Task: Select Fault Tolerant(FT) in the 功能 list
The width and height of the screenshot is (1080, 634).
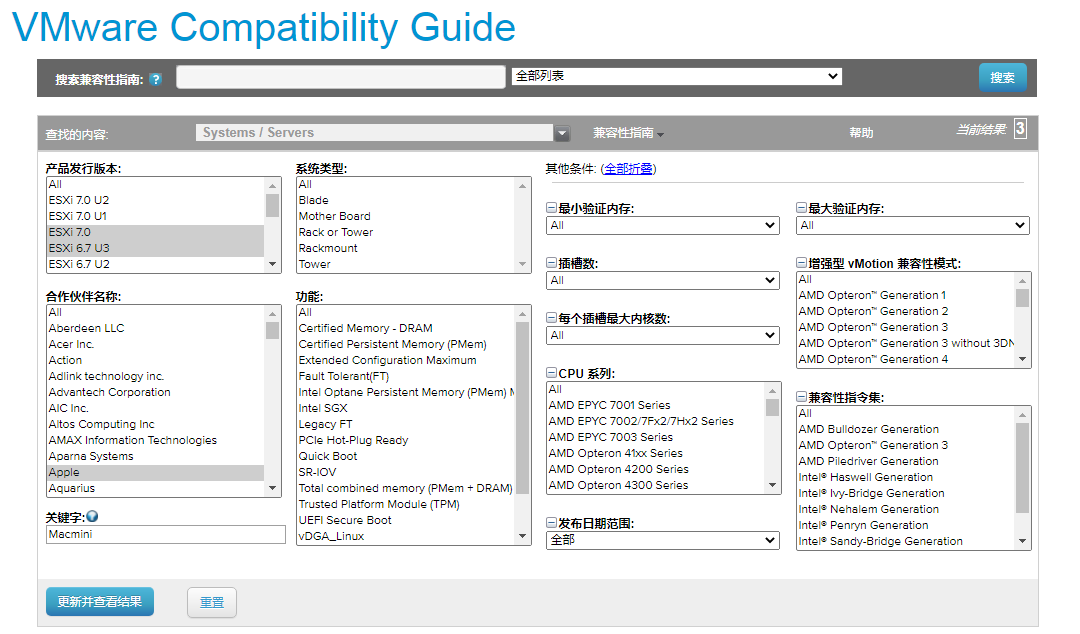Action: 406,377
